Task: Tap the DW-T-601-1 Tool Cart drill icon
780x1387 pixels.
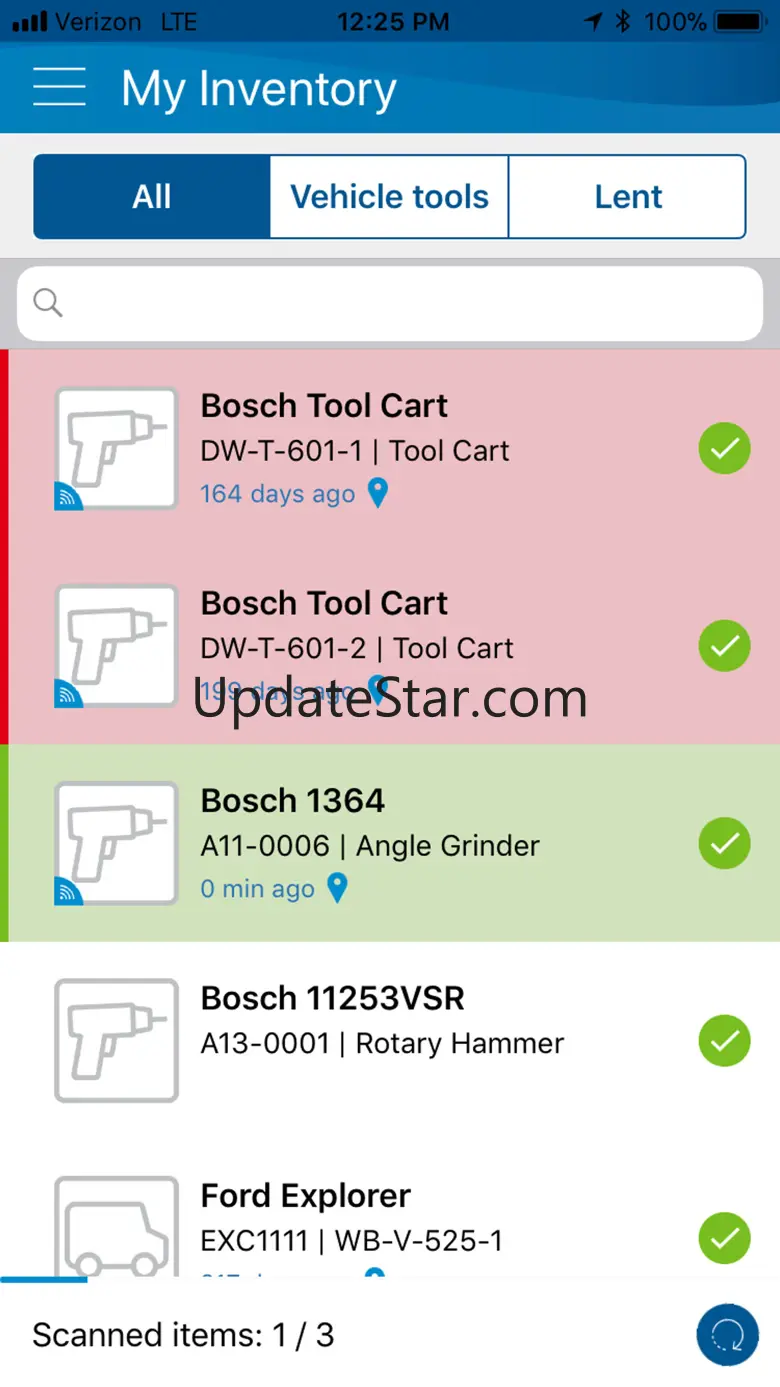Action: tap(116, 449)
